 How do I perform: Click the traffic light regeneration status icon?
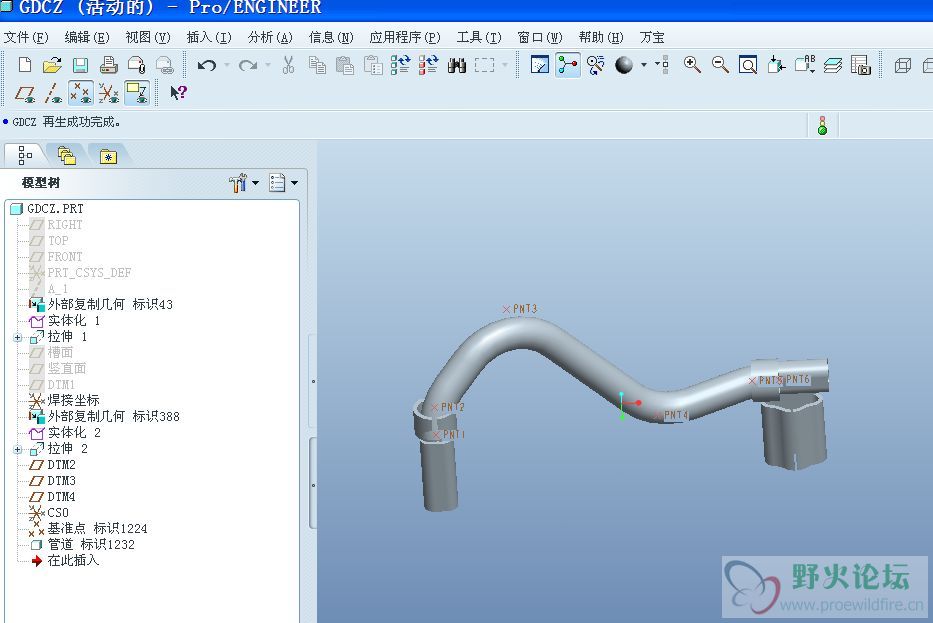(x=822, y=126)
